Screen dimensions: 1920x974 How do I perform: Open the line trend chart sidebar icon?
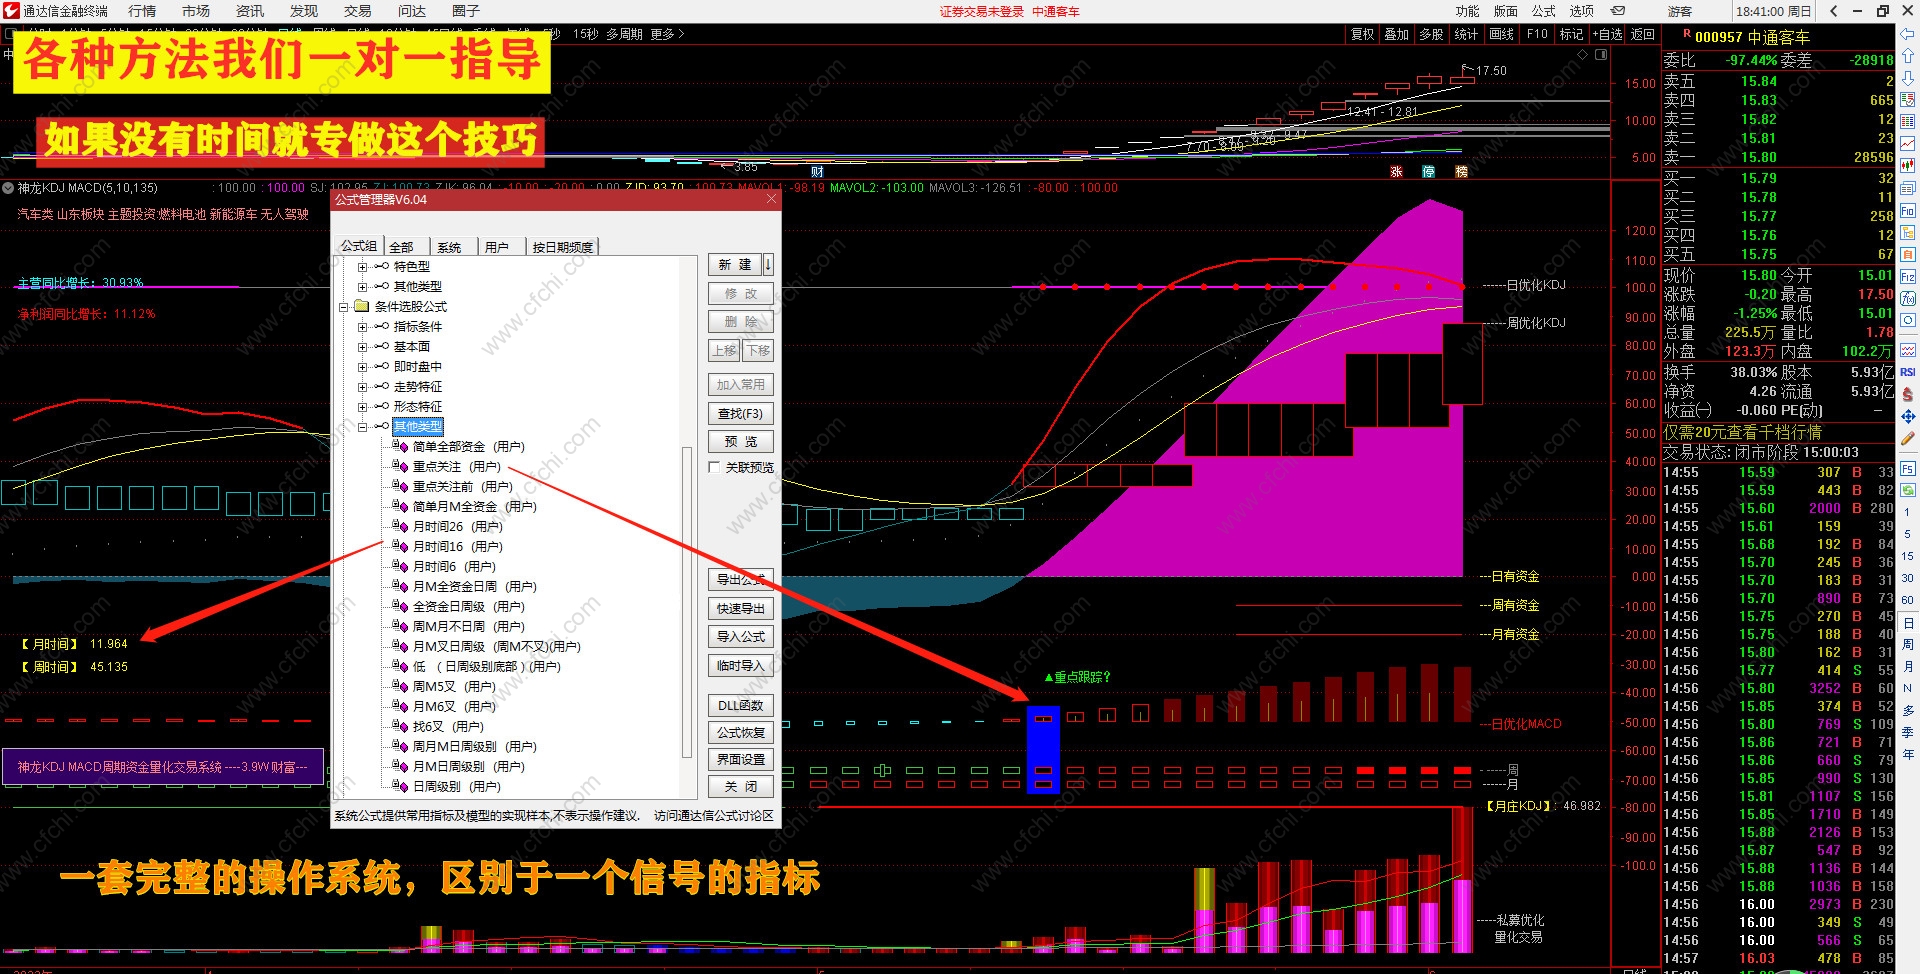click(x=1908, y=144)
